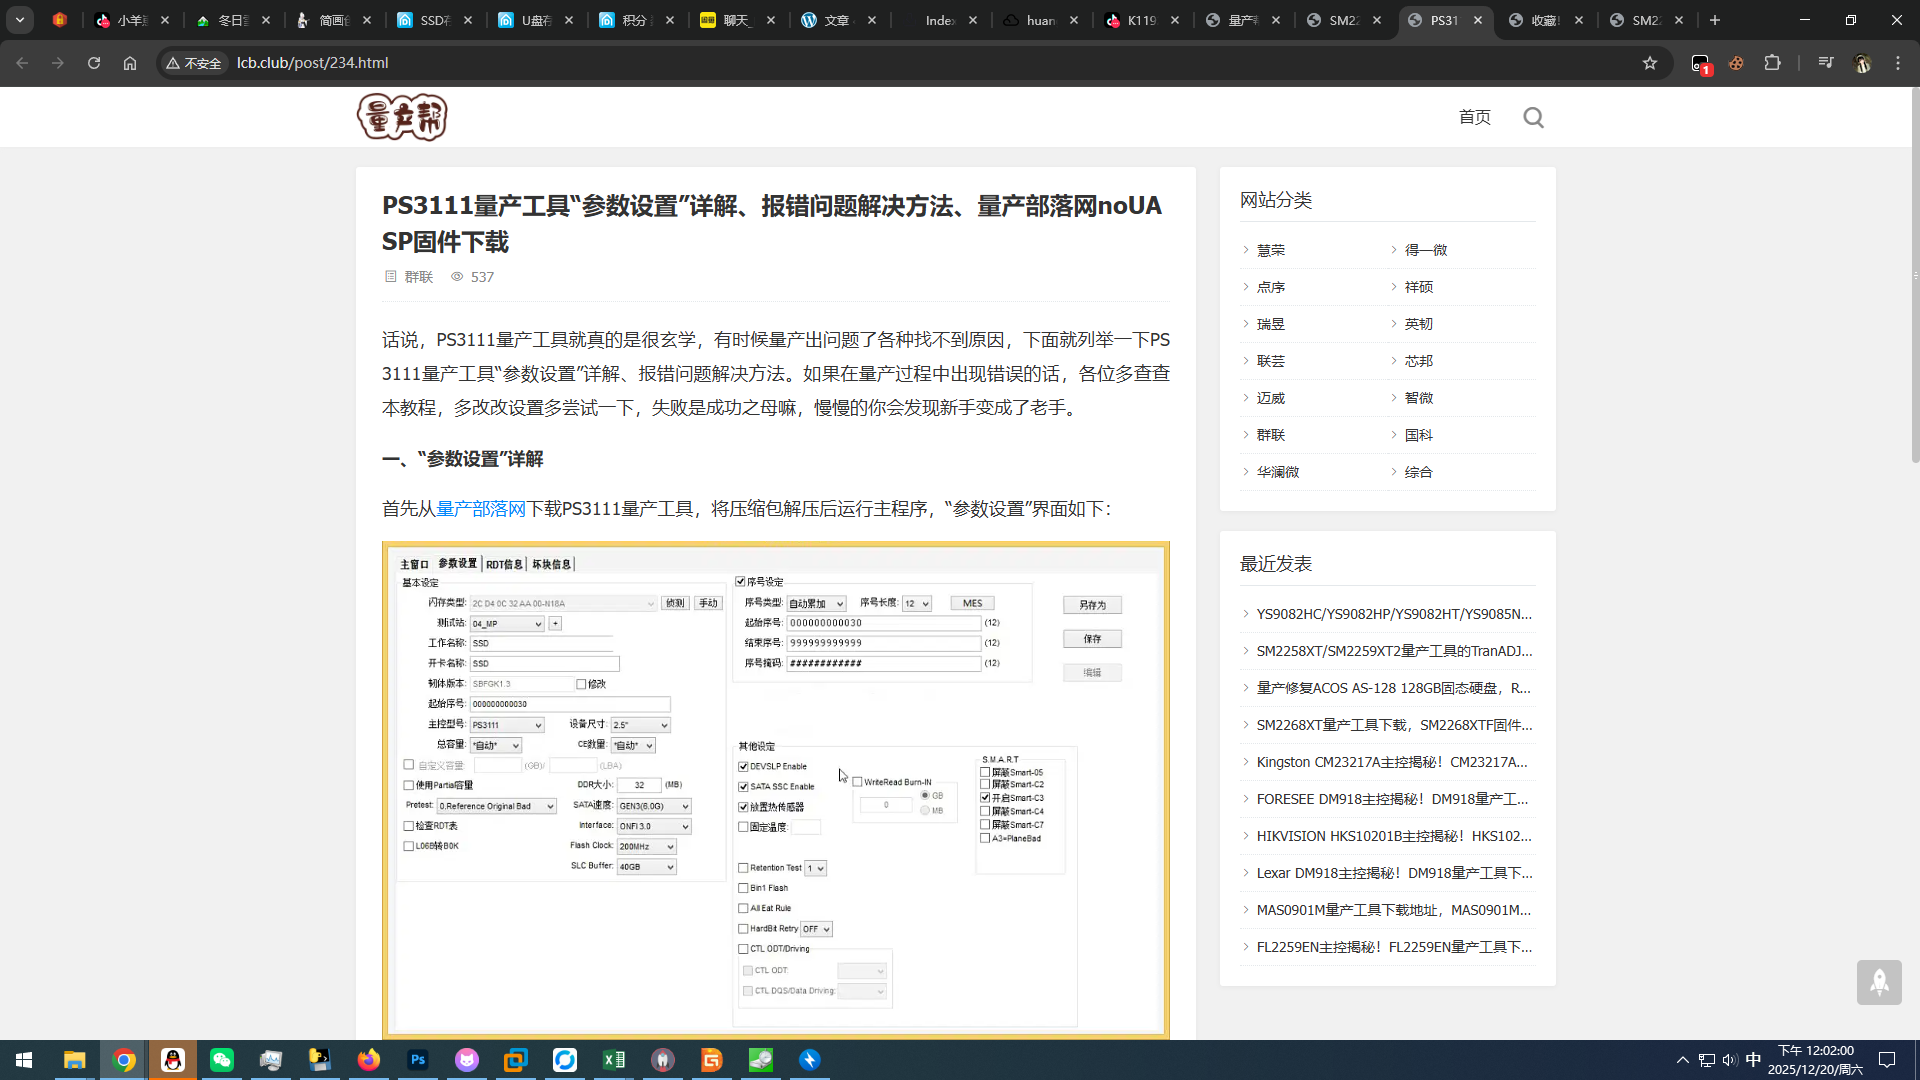Click the scroll-to-top rocket icon
Screen dimensions: 1920x1080
[x=1879, y=982]
